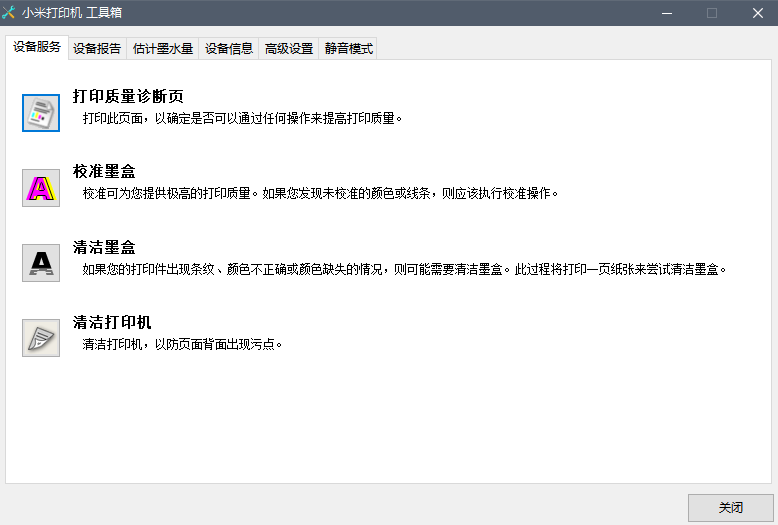
Task: Click the 打印质量诊断页 heading
Action: coord(128,96)
